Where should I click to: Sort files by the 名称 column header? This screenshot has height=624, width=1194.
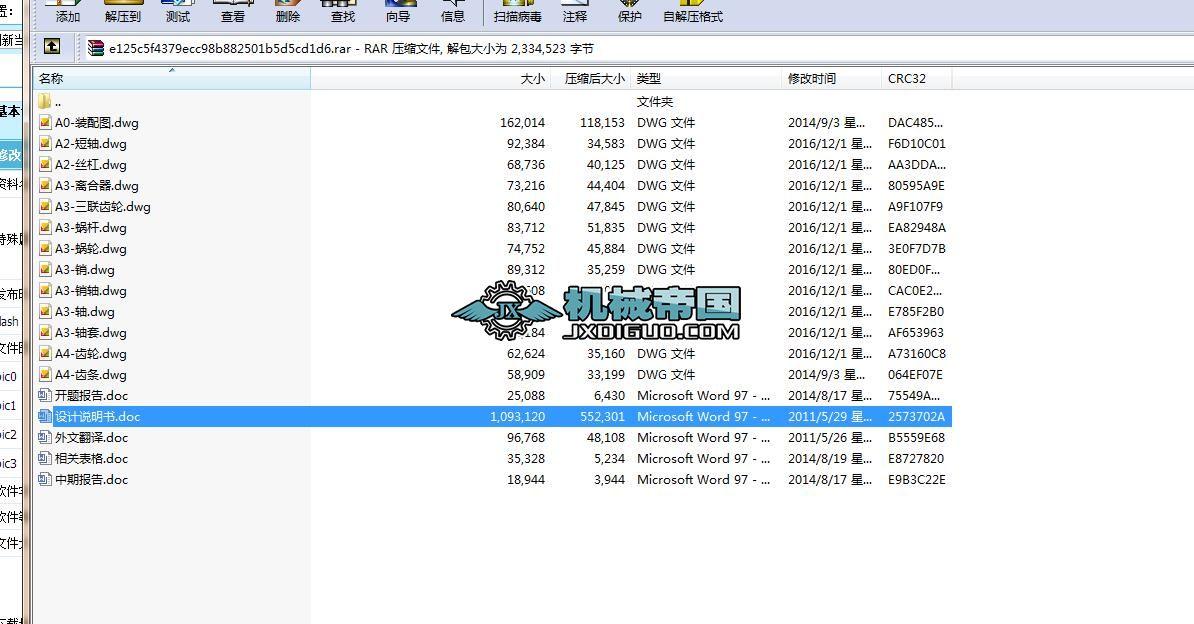[x=171, y=78]
